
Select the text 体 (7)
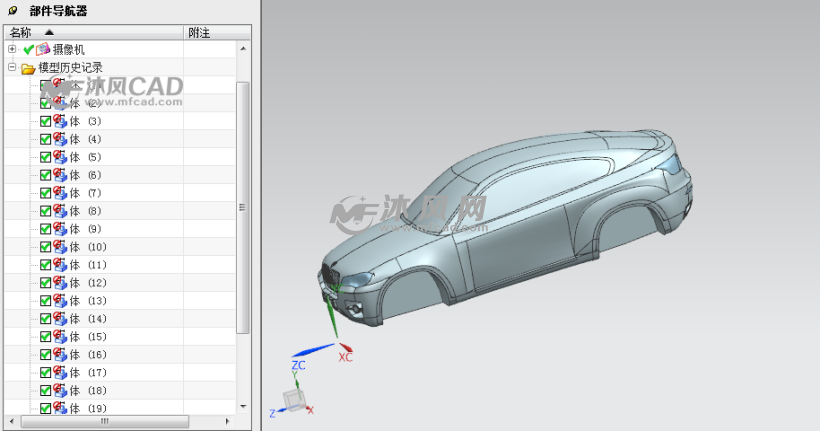click(85, 193)
